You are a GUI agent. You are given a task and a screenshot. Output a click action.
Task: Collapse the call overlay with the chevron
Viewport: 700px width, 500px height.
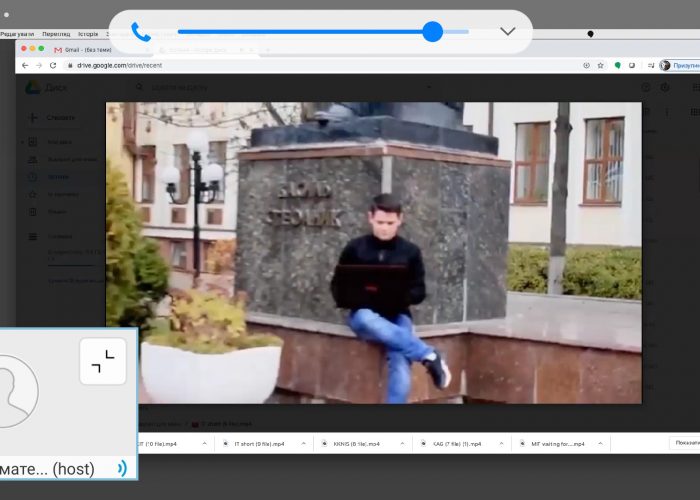[507, 31]
